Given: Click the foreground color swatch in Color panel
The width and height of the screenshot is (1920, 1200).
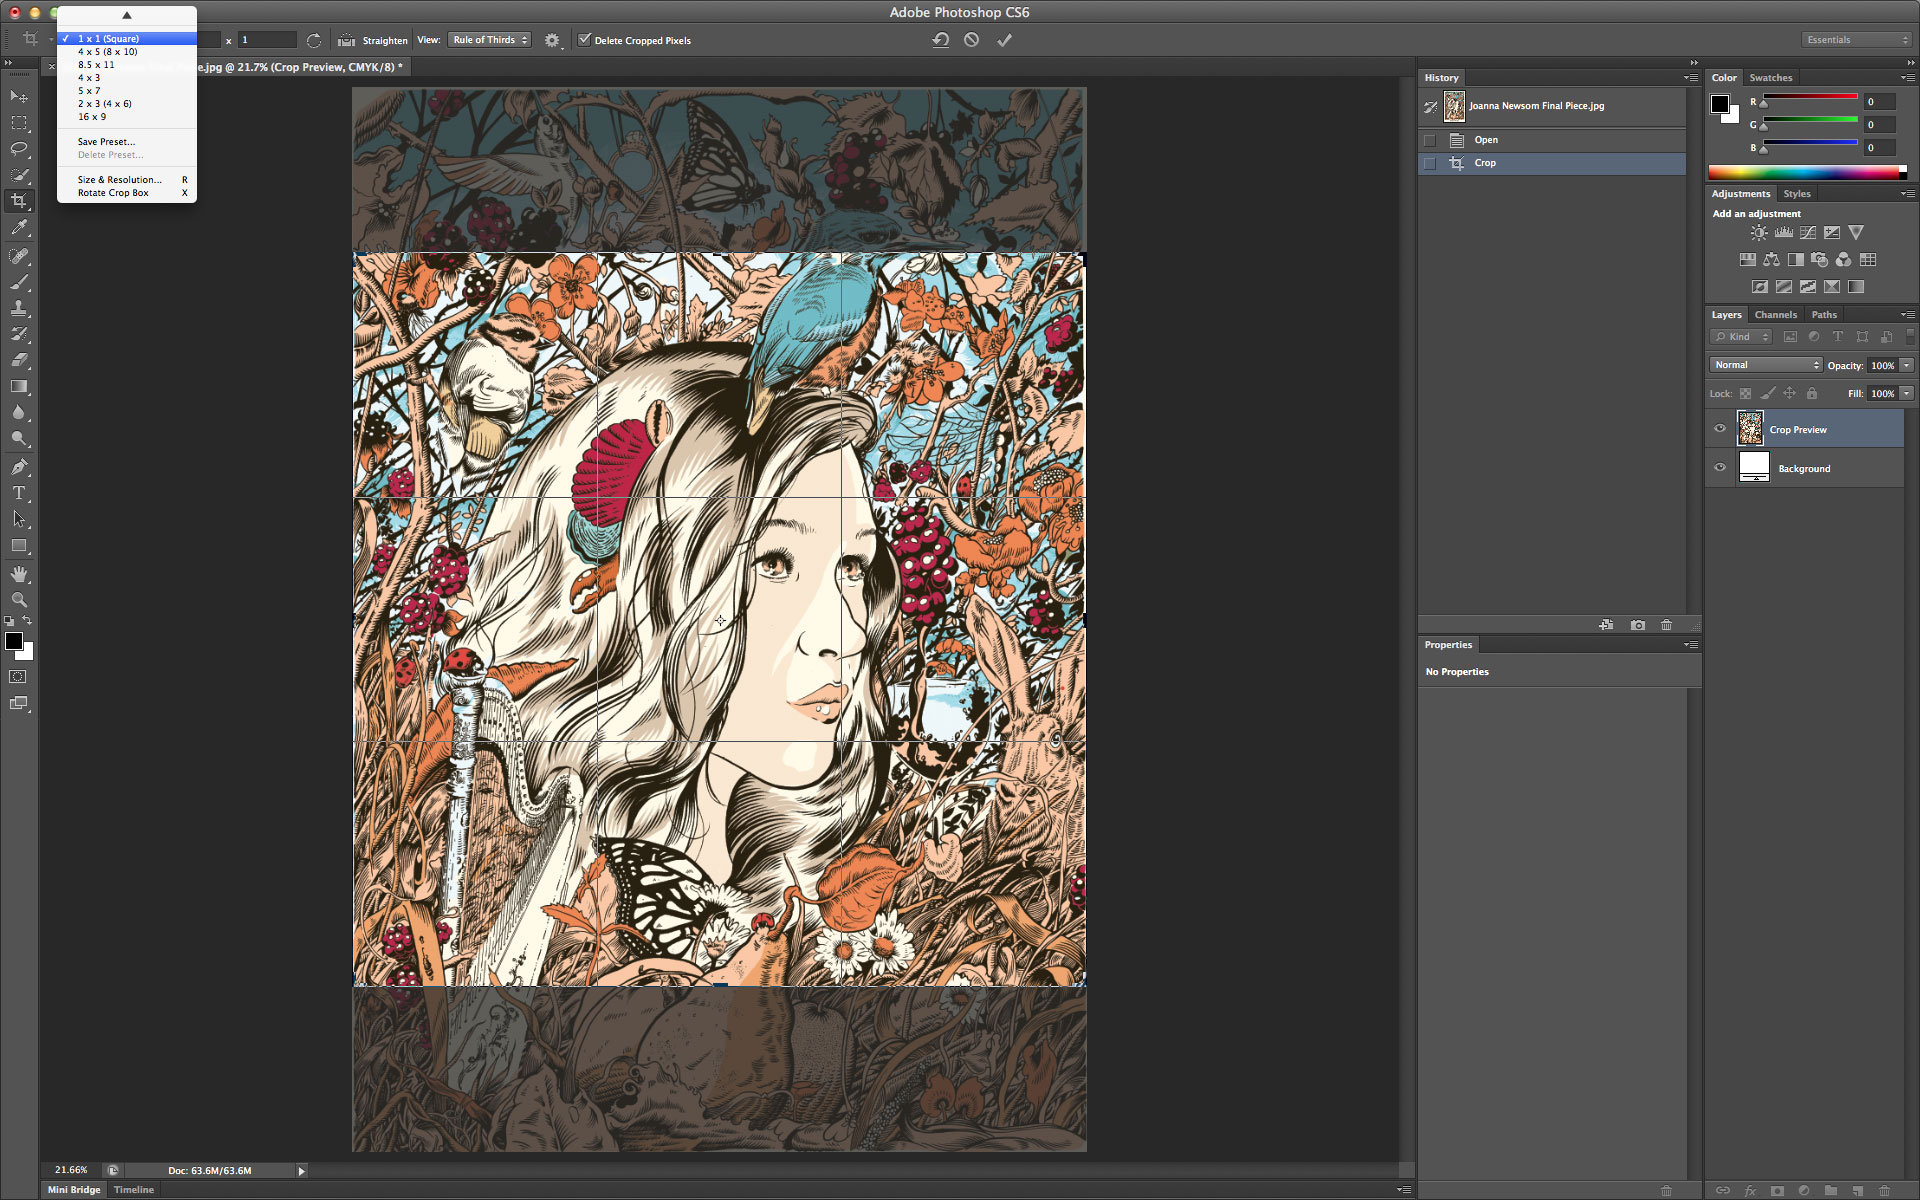Looking at the screenshot, I should tap(1720, 104).
